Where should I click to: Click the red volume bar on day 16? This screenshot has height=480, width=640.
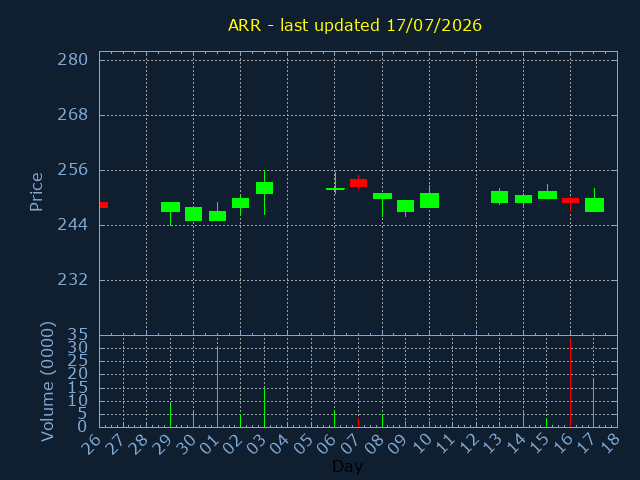570,382
